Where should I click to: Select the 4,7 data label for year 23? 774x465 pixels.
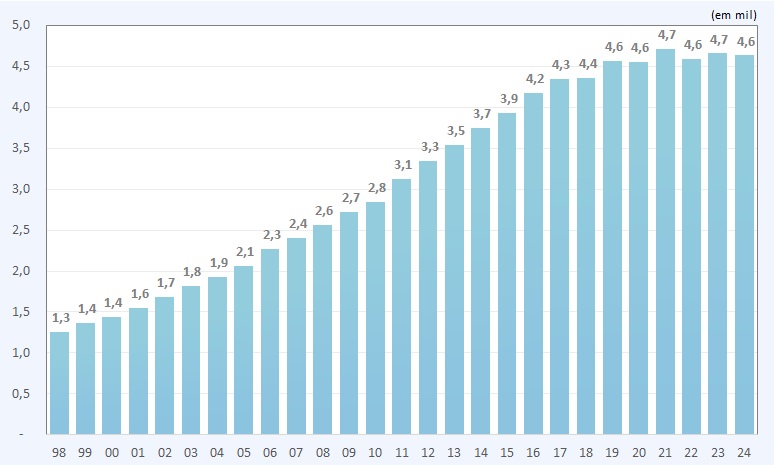[719, 40]
